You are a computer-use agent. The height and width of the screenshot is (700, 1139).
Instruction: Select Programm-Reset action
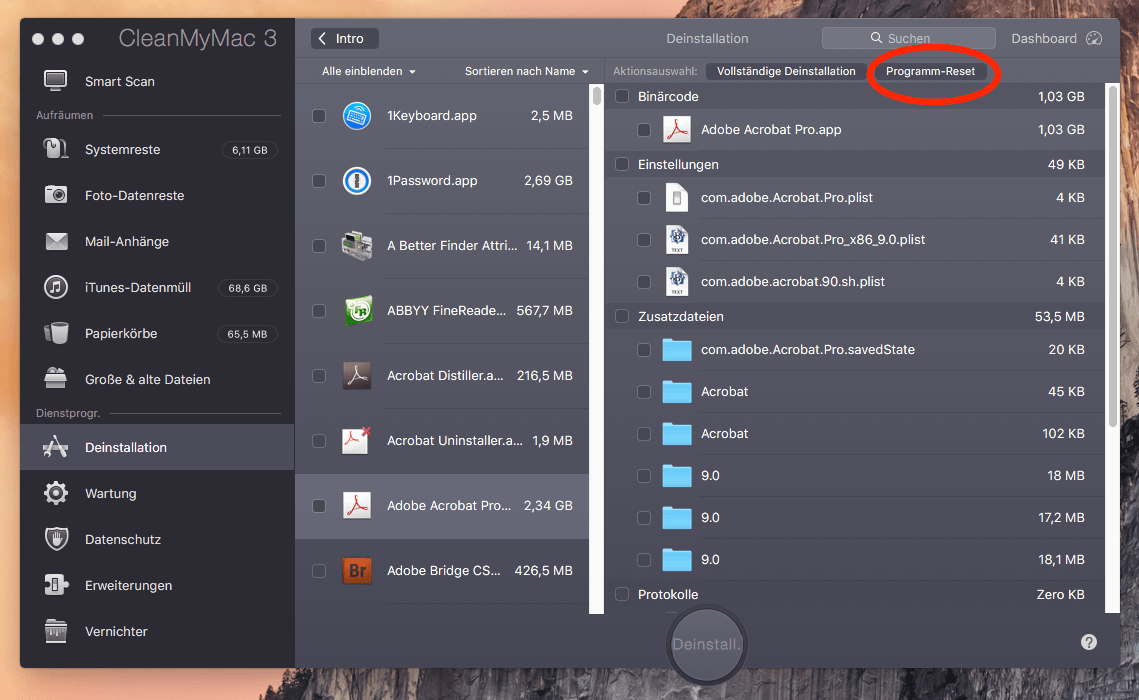(930, 71)
